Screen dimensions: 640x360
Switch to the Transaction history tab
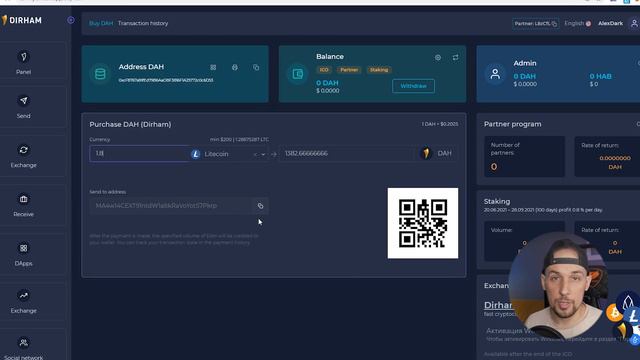143,23
